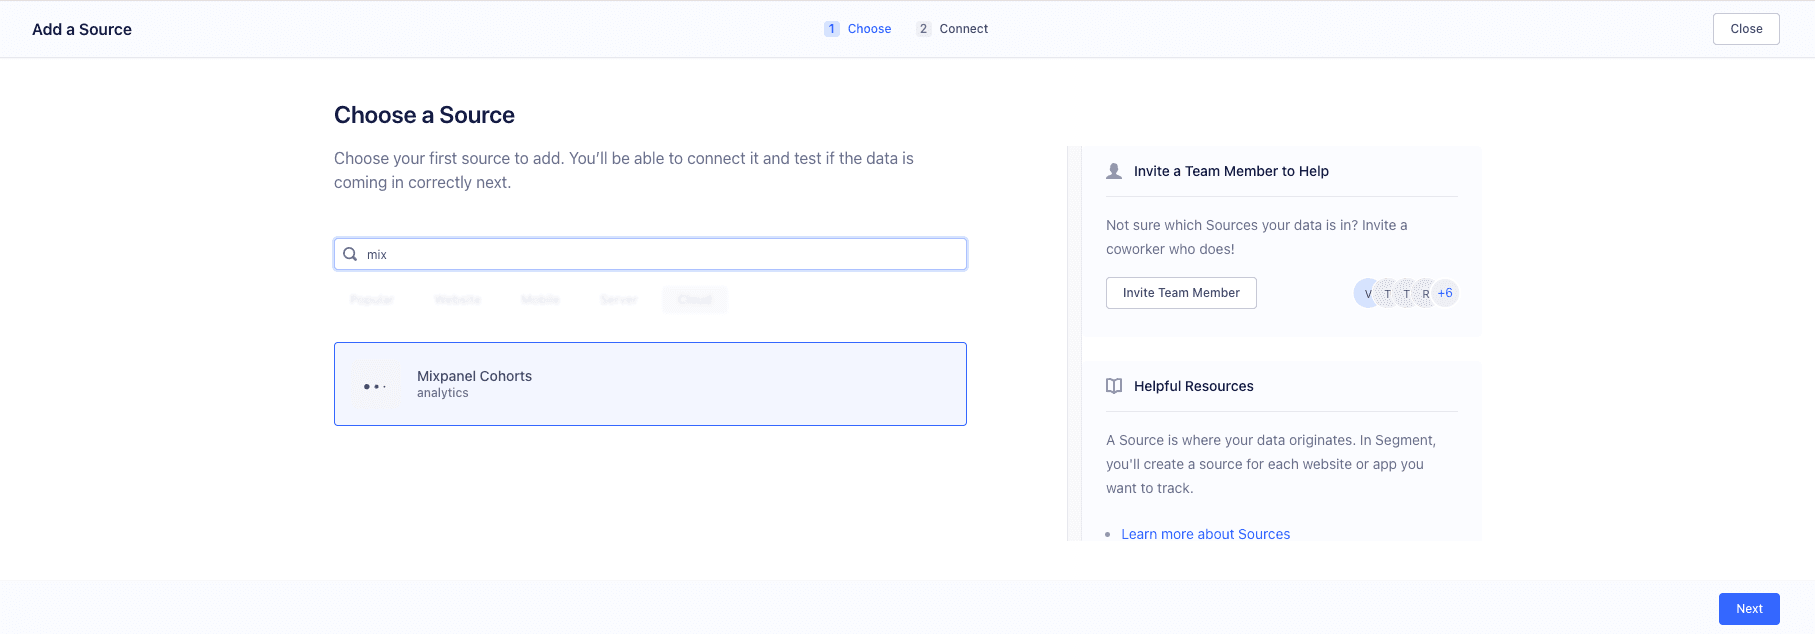Select the Cloud category tab
The width and height of the screenshot is (1815, 634).
coord(694,300)
